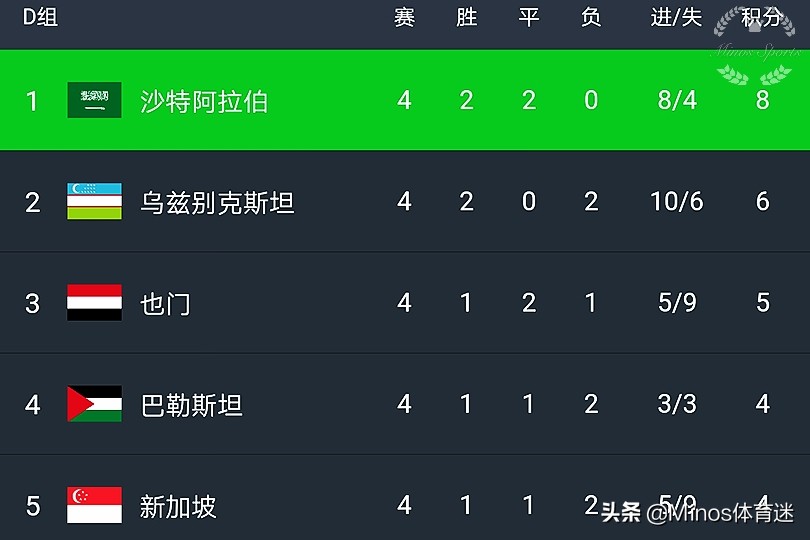Click the D组 group header
Viewport: 810px width, 540px height.
(x=40, y=17)
